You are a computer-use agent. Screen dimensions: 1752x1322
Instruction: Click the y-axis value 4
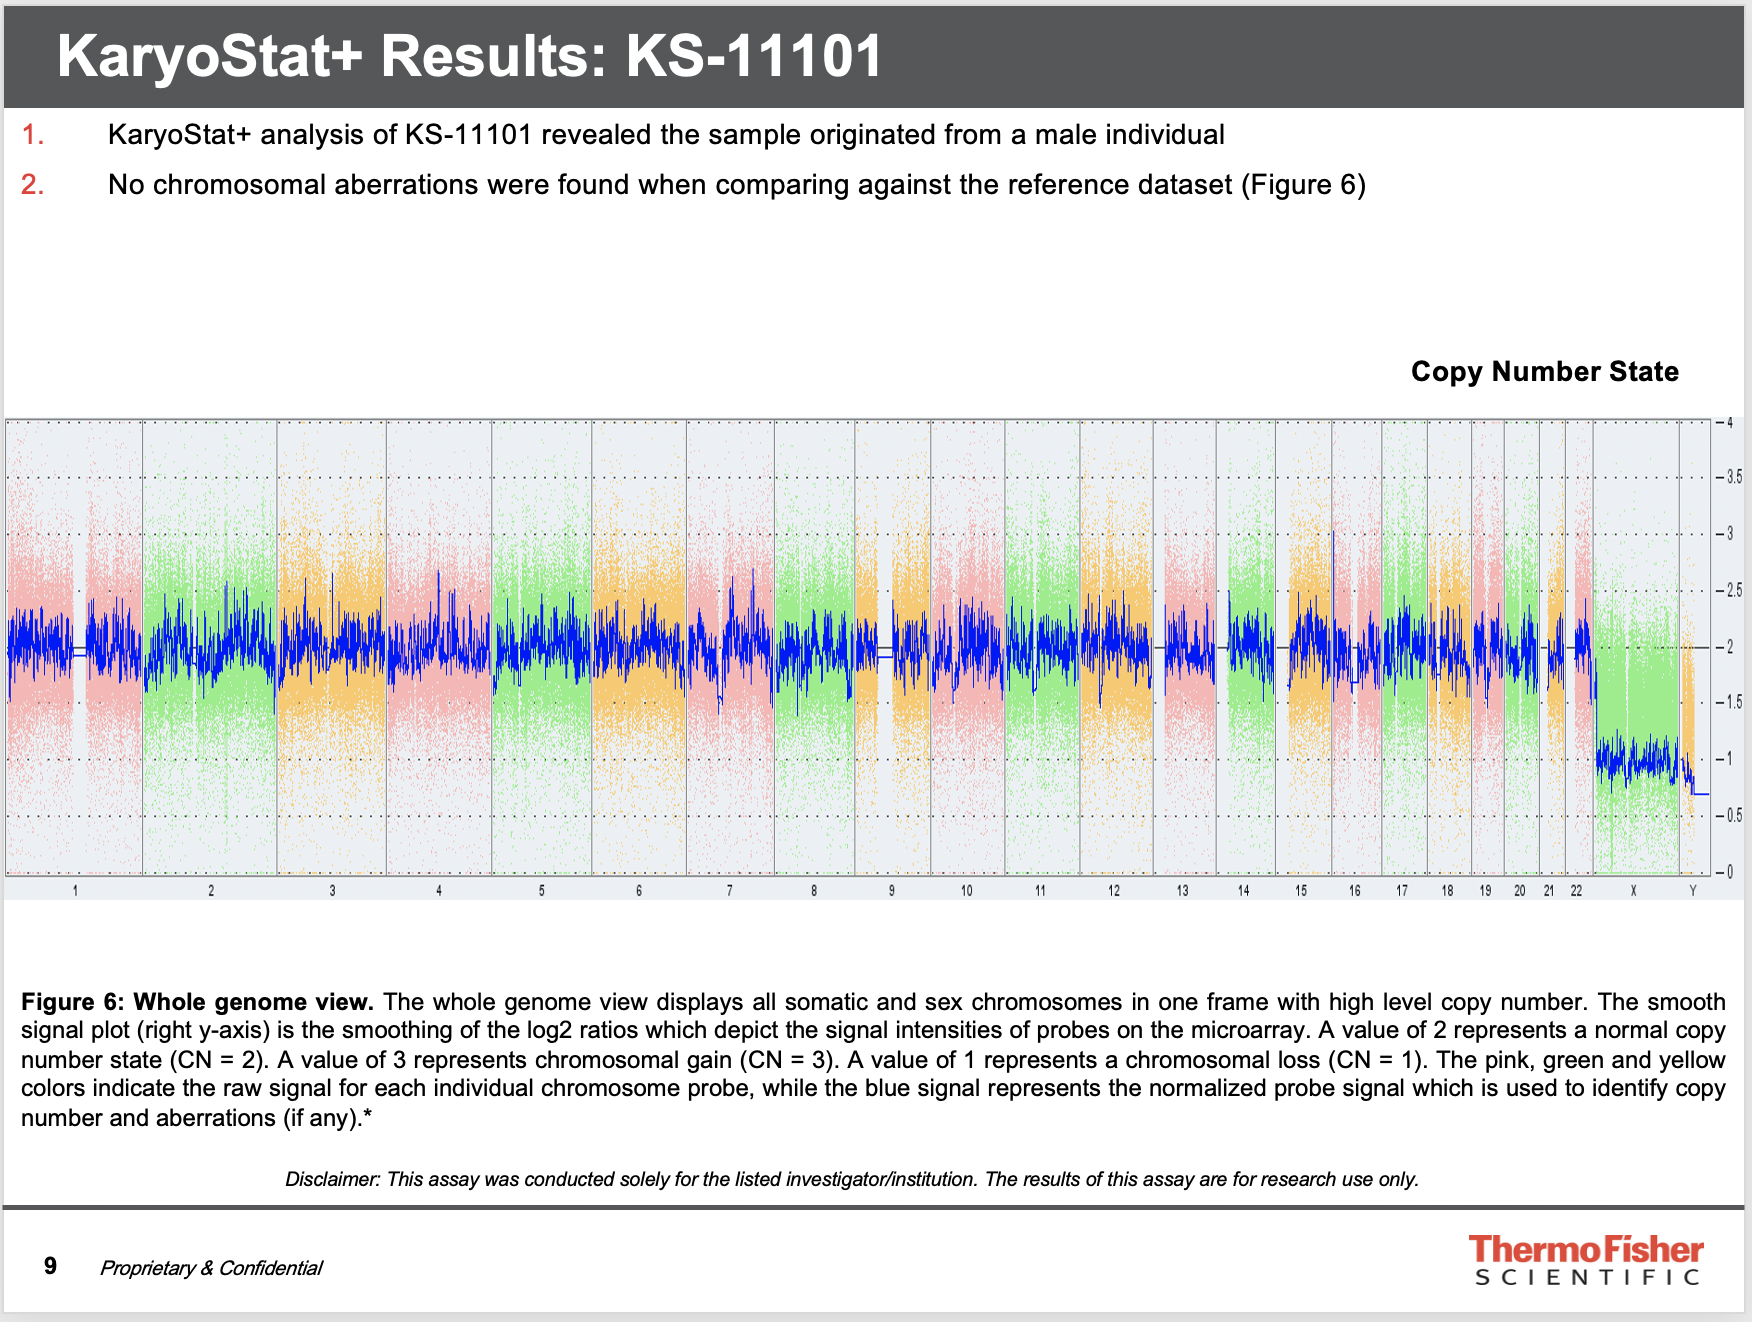click(x=1730, y=423)
